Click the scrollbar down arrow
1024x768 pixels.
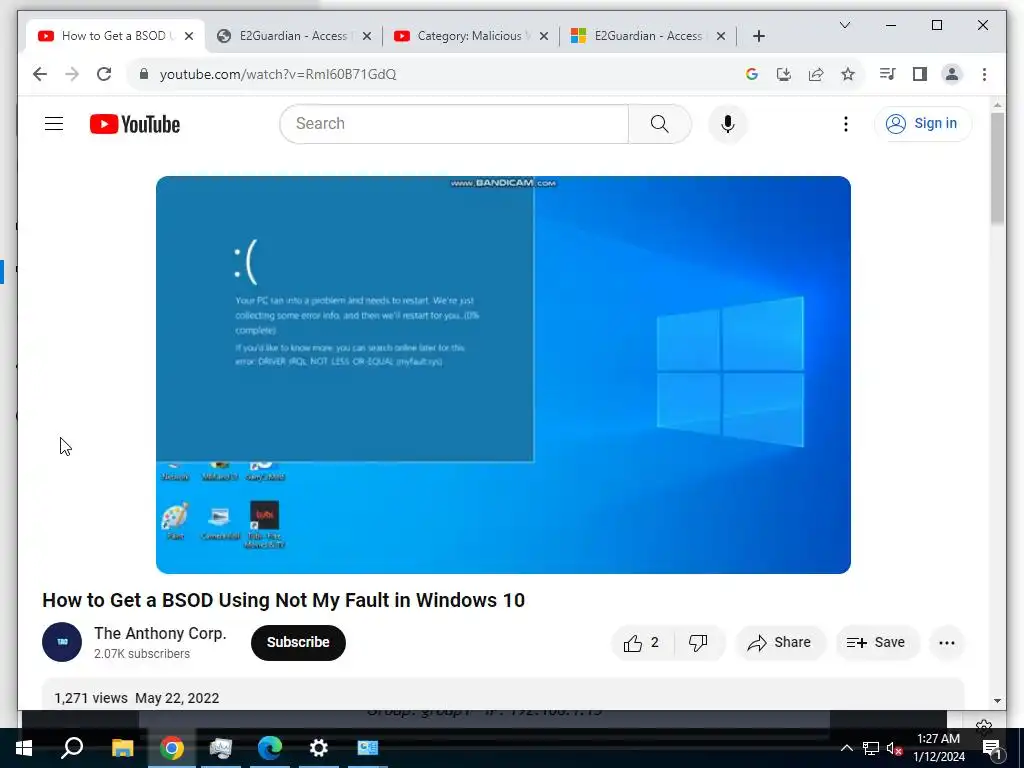coord(997,701)
